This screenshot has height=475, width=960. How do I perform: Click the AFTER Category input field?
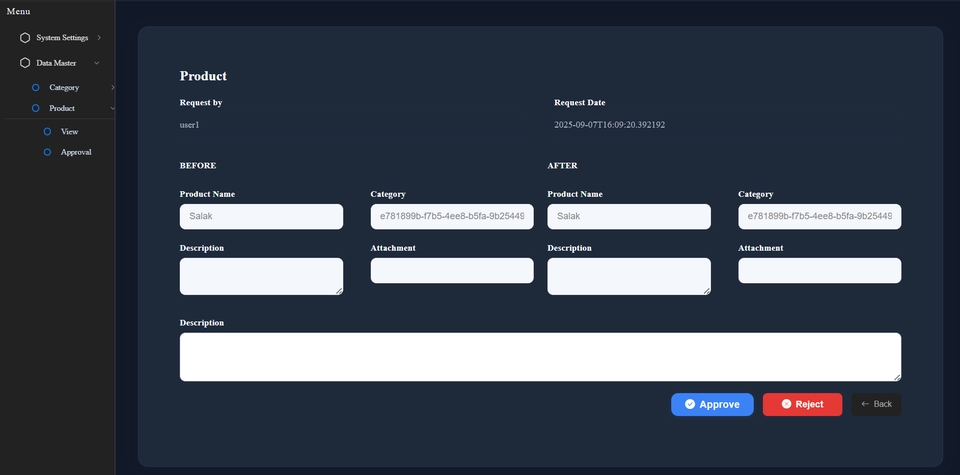[x=819, y=216]
